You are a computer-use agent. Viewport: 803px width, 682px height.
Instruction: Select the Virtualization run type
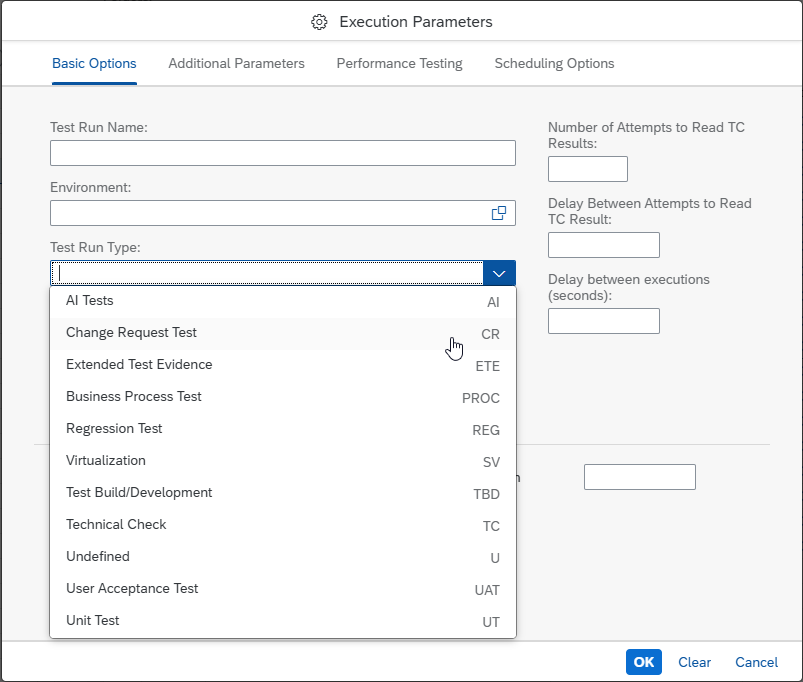pyautogui.click(x=283, y=462)
